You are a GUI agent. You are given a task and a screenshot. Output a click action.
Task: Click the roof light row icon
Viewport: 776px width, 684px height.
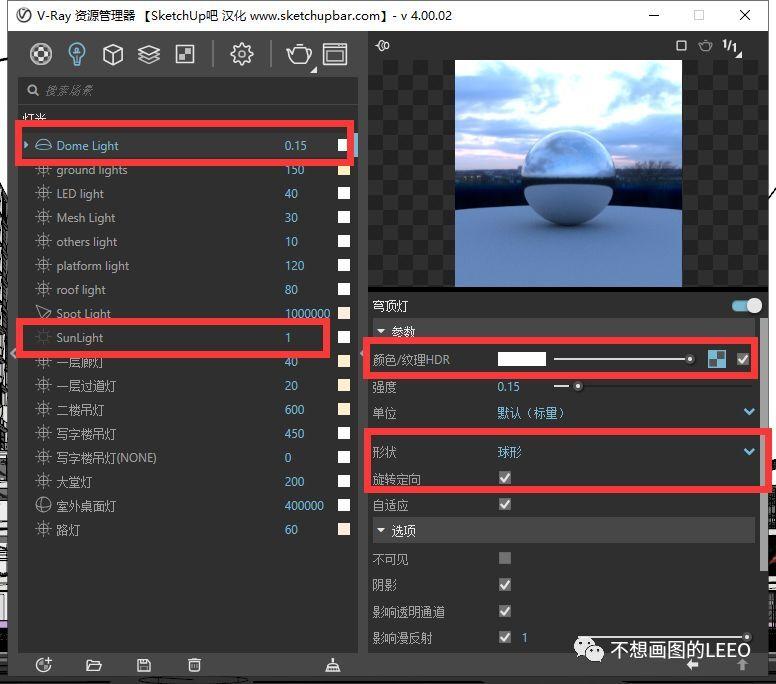44,289
